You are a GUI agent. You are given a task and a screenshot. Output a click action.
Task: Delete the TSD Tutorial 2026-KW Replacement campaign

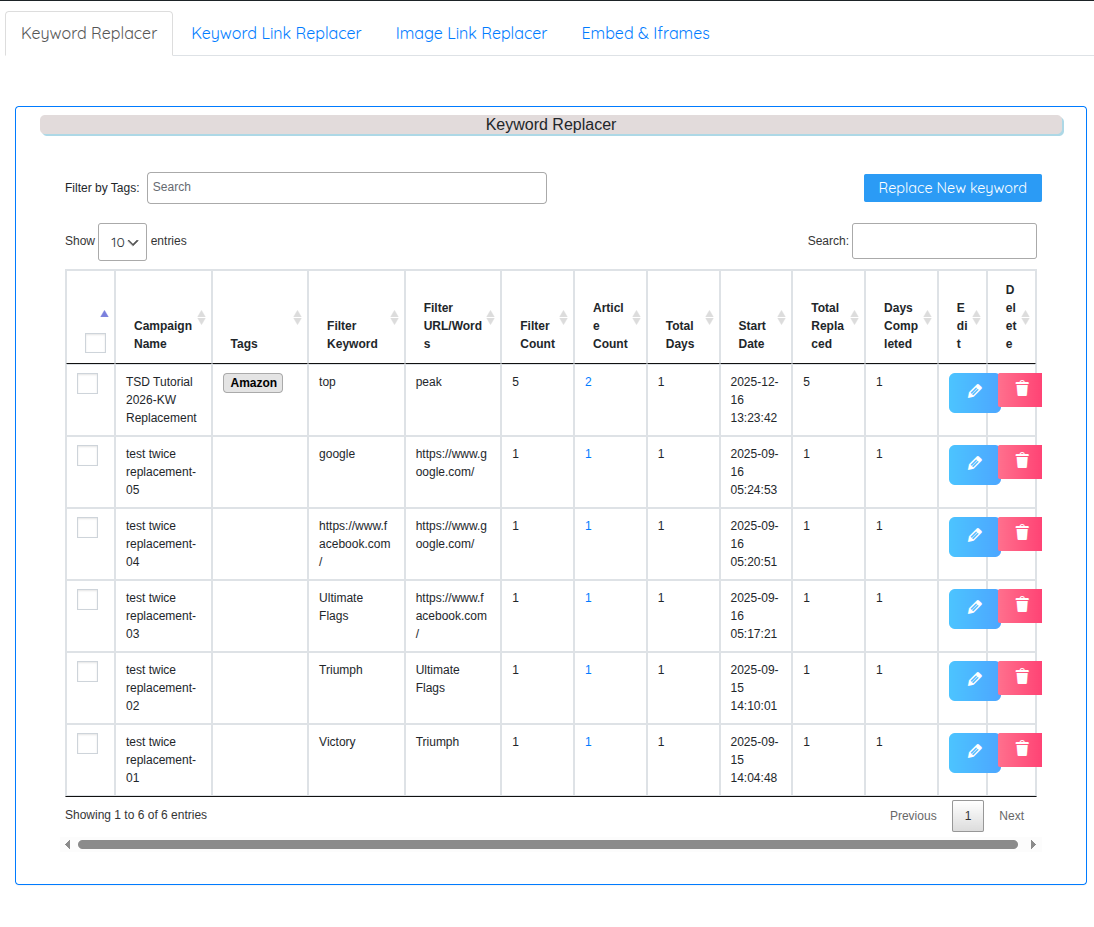pyautogui.click(x=1021, y=390)
